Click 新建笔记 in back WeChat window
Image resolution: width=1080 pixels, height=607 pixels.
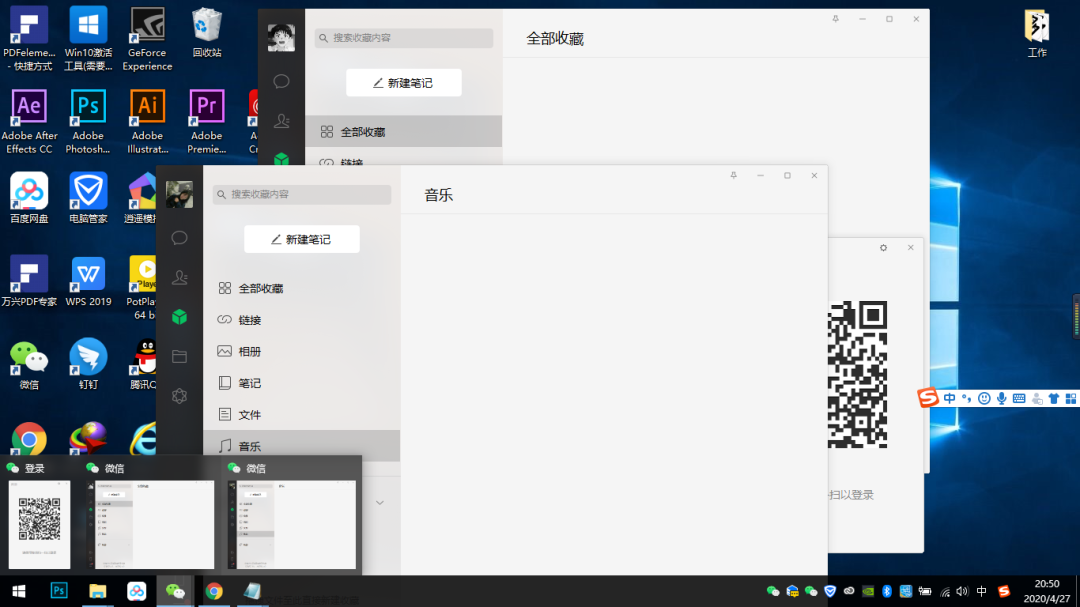[404, 83]
